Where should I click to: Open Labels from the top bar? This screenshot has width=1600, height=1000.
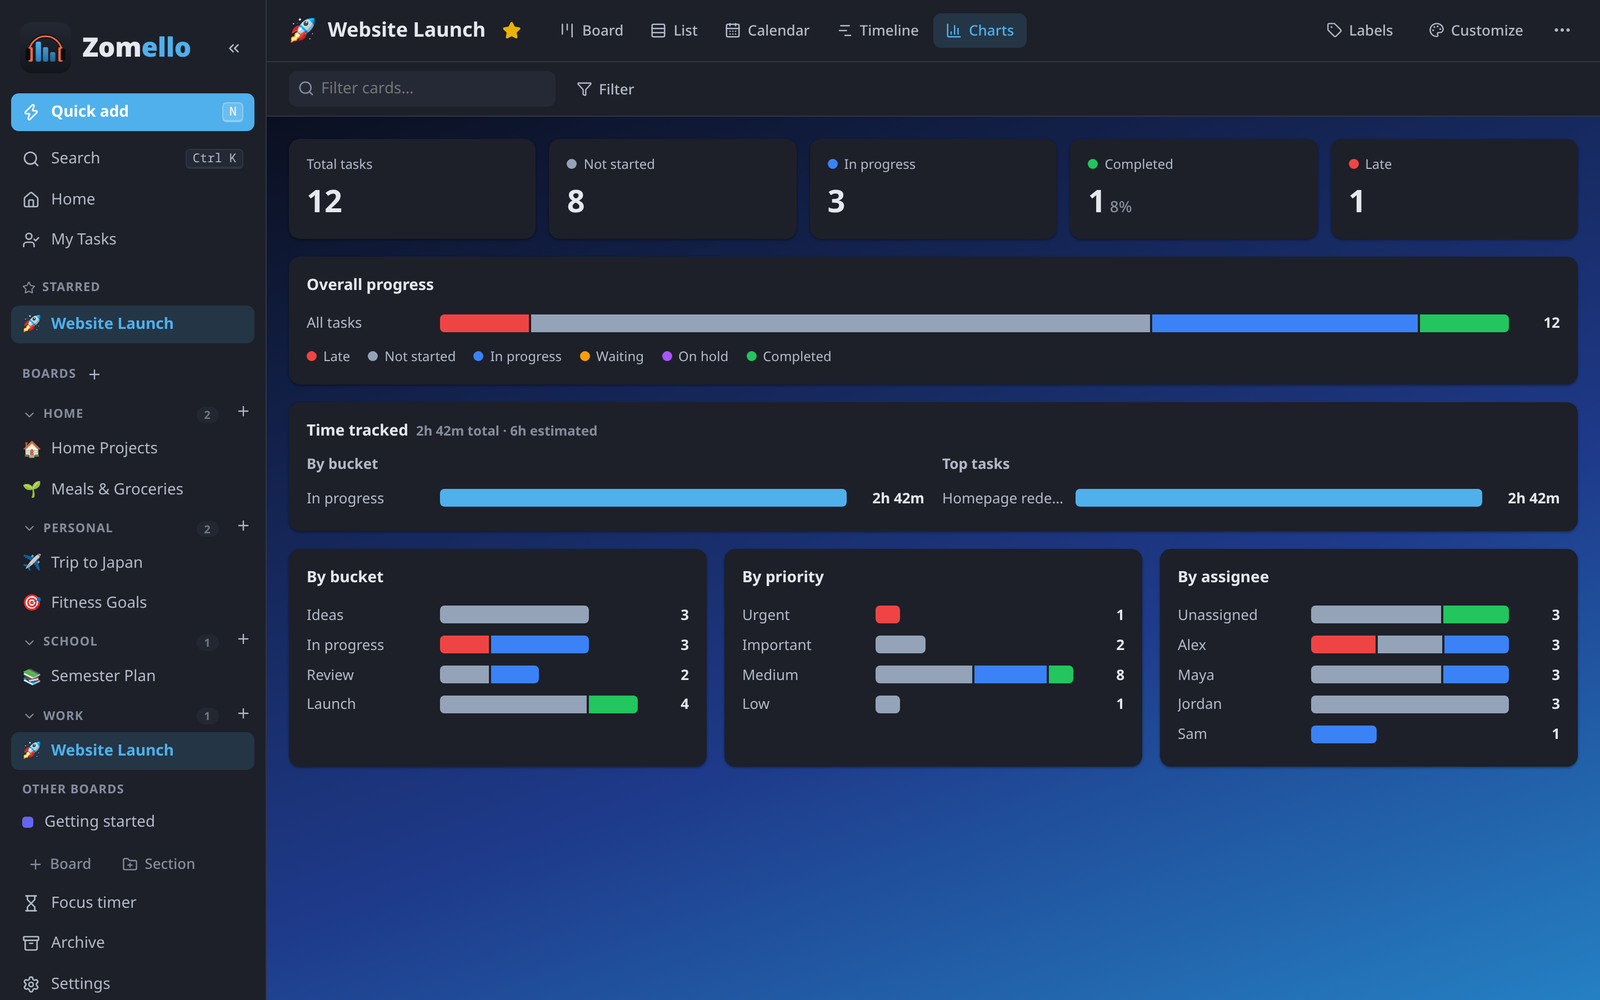click(1359, 30)
